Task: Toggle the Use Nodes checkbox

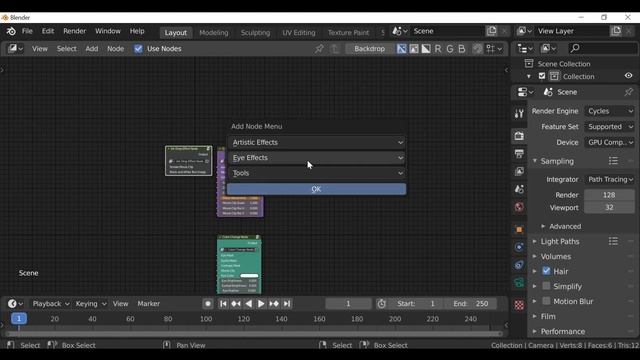Action: (138, 49)
